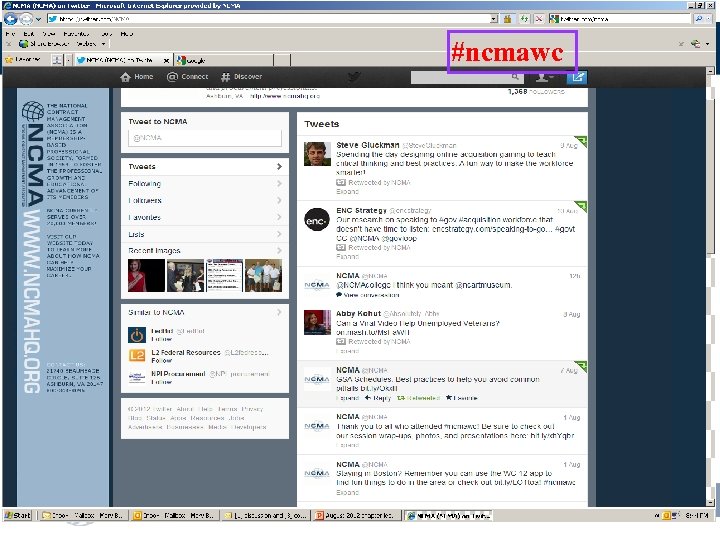Screen dimensions: 720x540
Task: Click in the Tweet to NCMA input field
Action: (205, 138)
